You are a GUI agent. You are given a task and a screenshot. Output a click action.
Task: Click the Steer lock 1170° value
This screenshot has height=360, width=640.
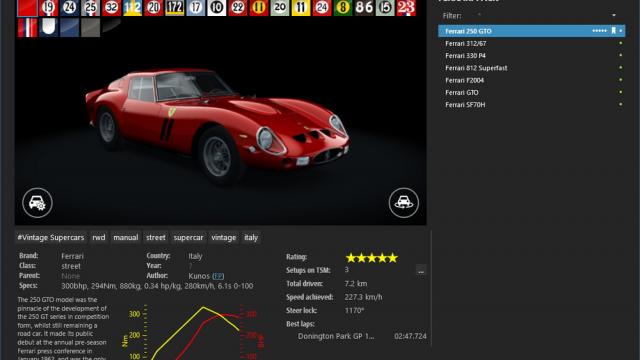354,311
